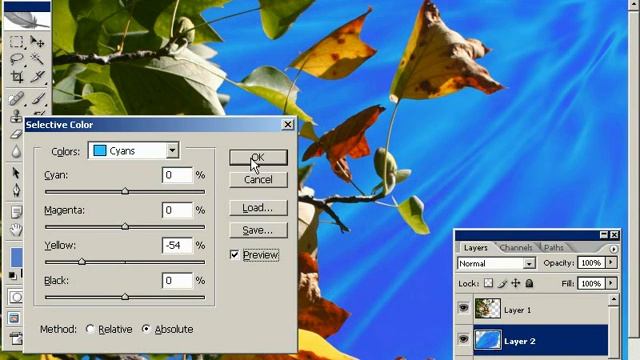640x360 pixels.
Task: Hide Layer 2 with its eye icon
Action: click(x=464, y=339)
